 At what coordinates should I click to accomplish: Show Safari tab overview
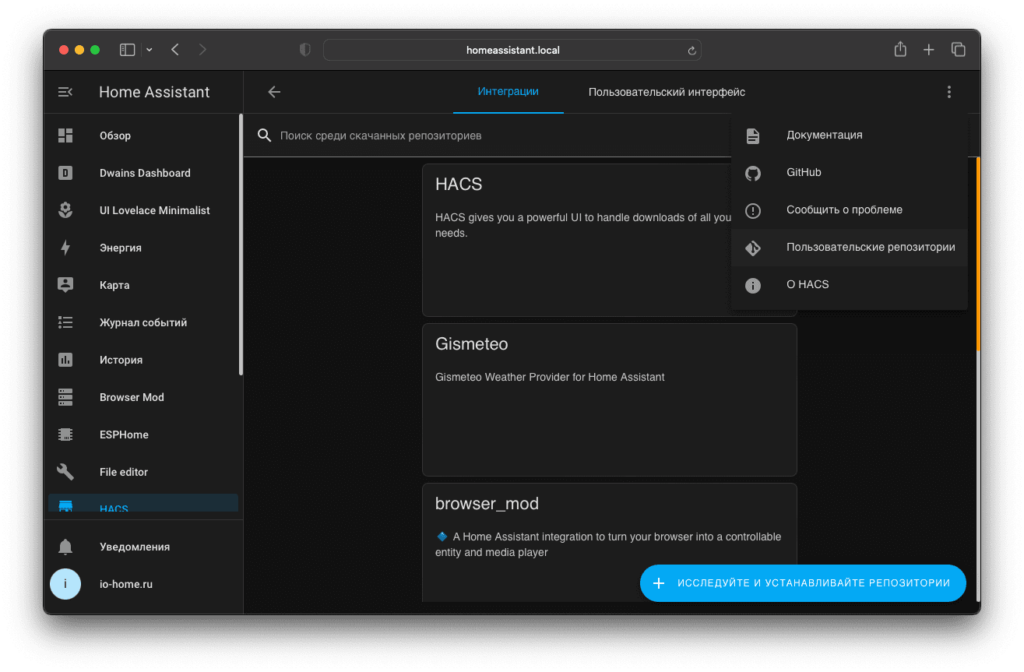point(958,50)
